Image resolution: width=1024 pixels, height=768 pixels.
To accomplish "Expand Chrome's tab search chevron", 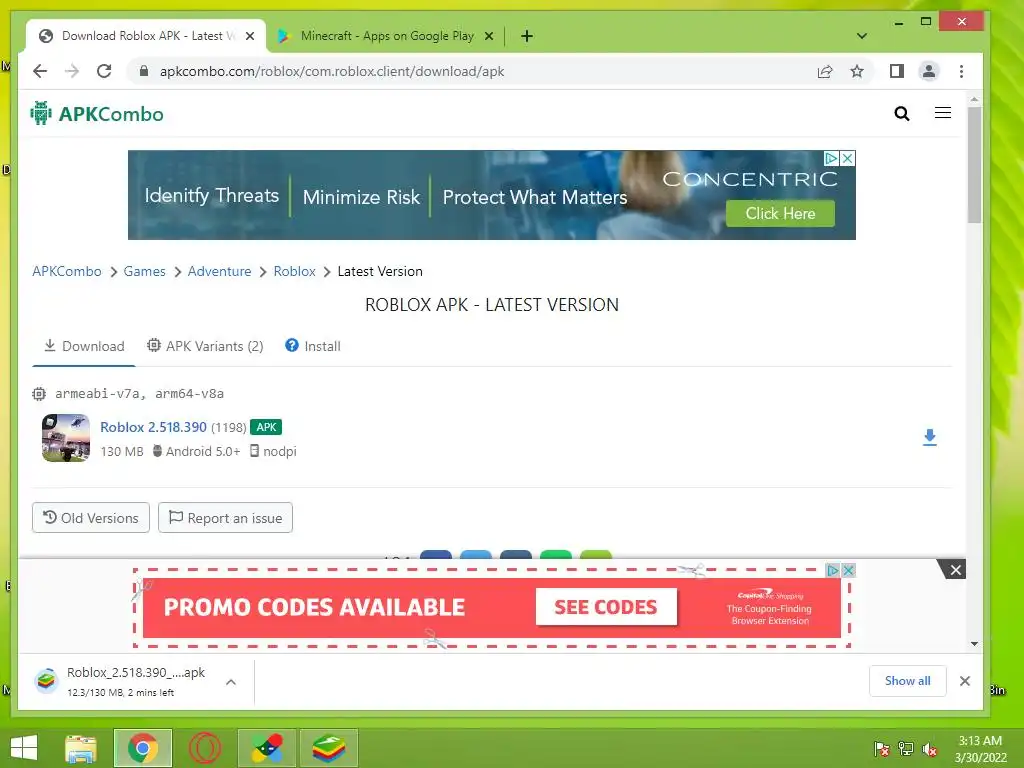I will click(x=861, y=36).
